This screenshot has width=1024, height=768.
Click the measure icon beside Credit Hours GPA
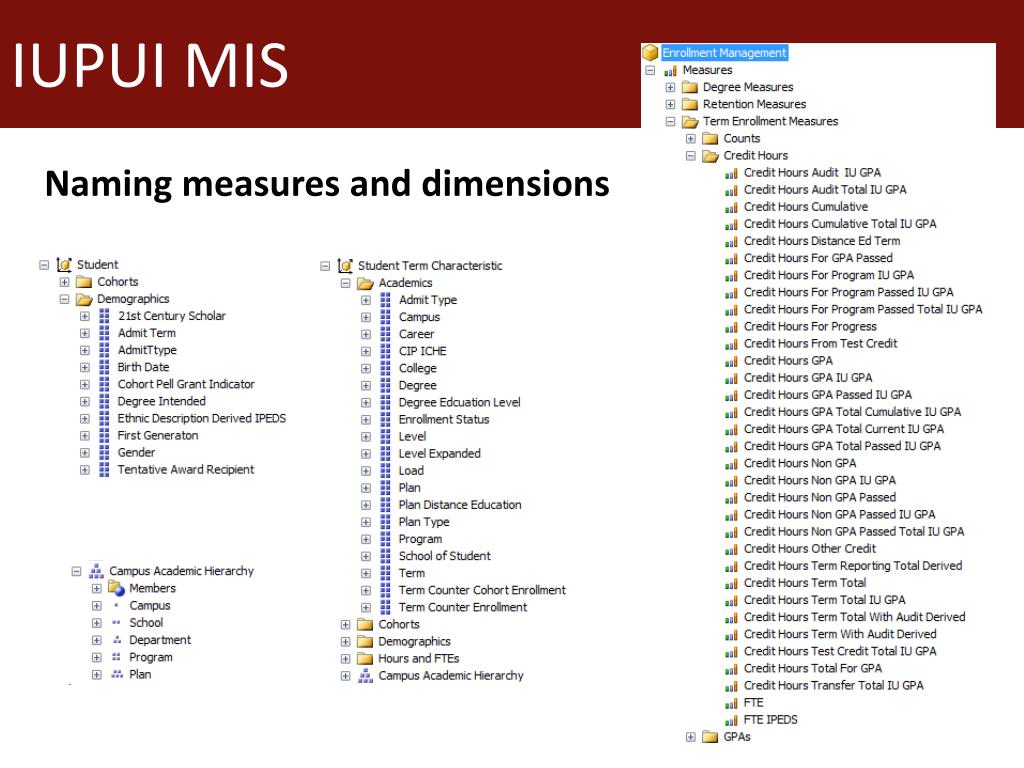[731, 361]
